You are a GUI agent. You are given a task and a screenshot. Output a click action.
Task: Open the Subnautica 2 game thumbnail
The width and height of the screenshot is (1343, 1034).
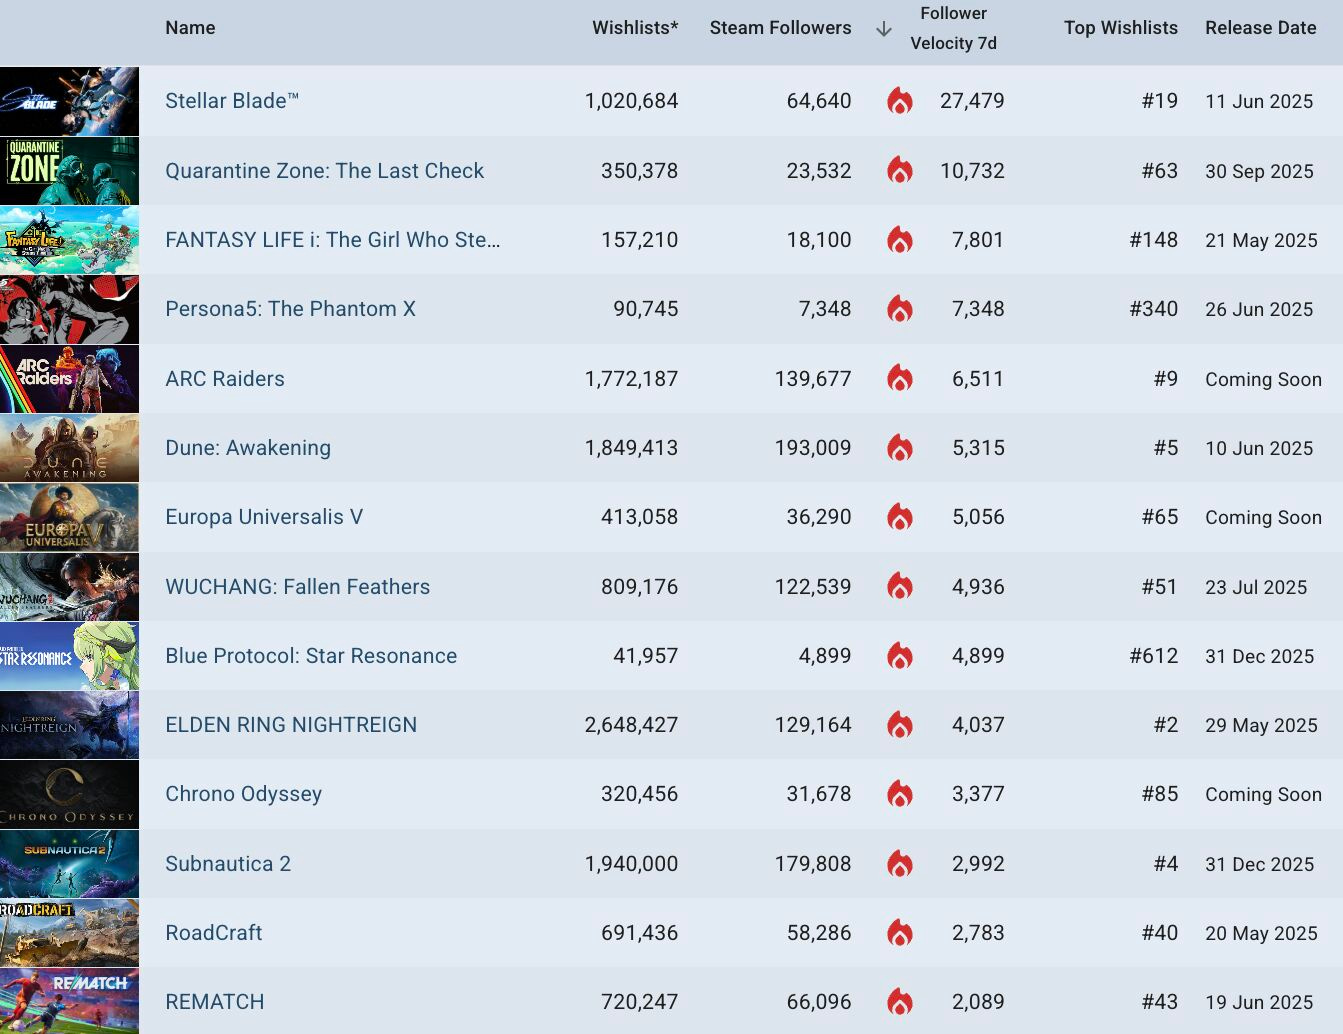coord(69,863)
